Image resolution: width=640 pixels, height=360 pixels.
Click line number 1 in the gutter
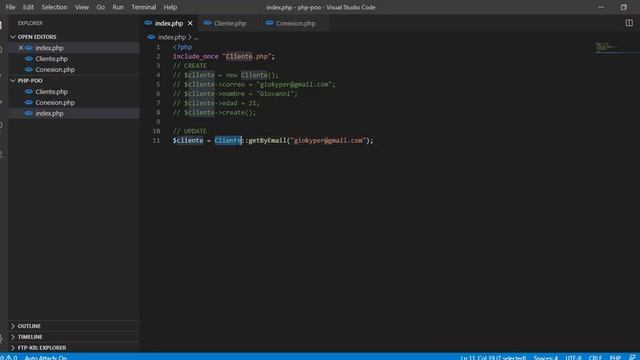click(158, 47)
